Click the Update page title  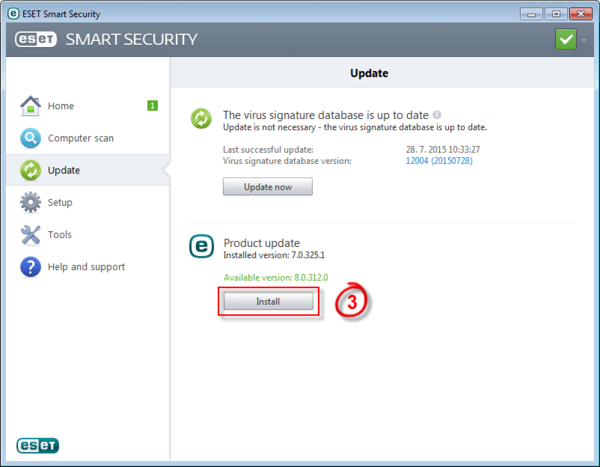[x=369, y=73]
